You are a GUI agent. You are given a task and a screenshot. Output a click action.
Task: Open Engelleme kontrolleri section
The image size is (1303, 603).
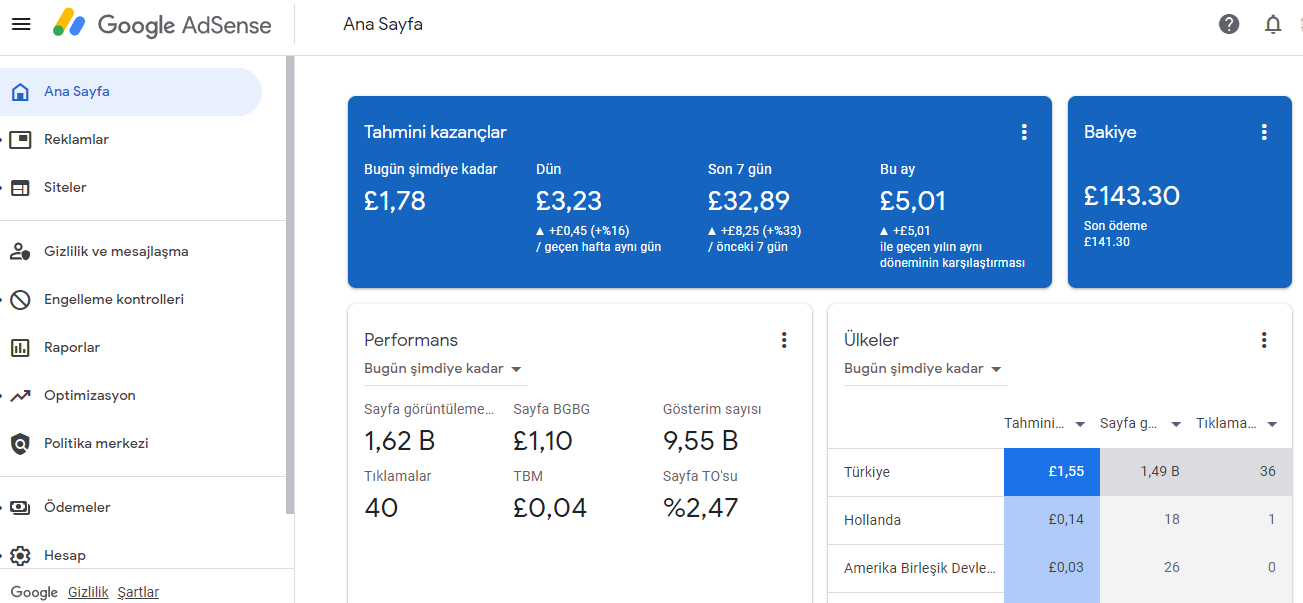[114, 300]
